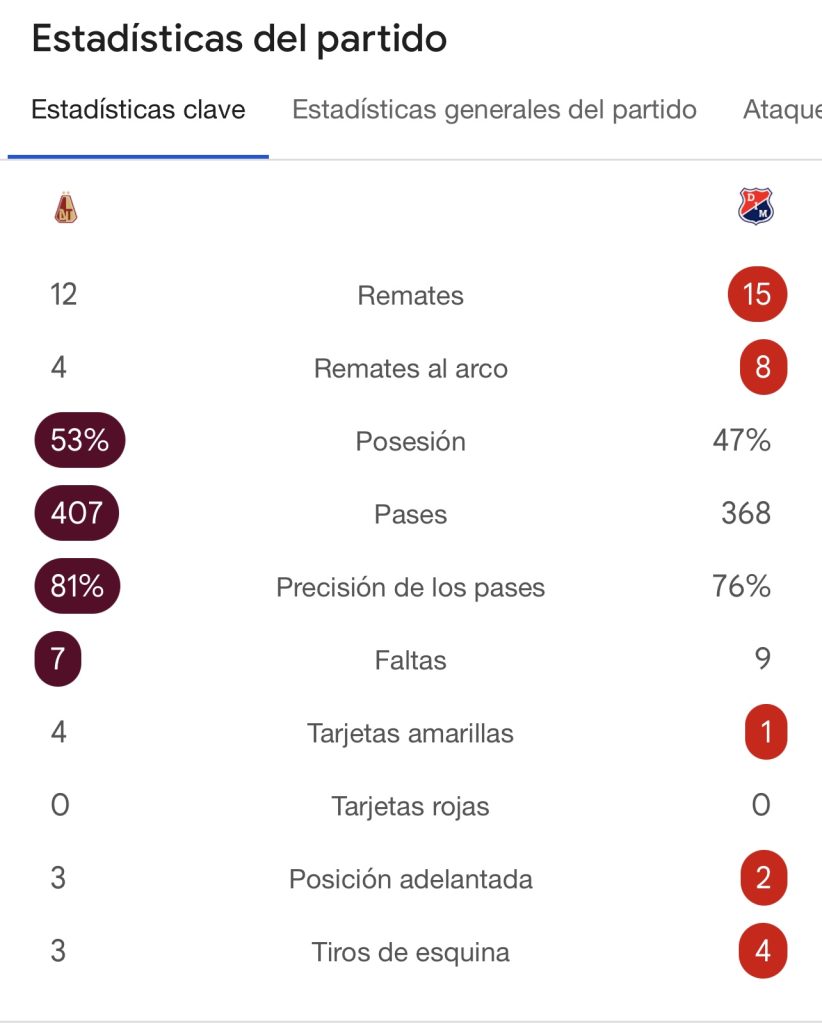822x1024 pixels.
Task: Click the red 2 Posición adelantada badge
Action: (763, 879)
